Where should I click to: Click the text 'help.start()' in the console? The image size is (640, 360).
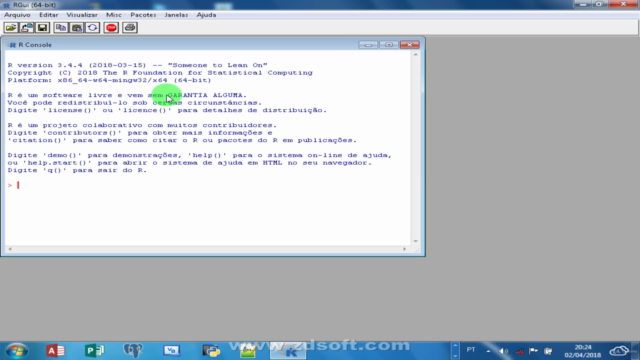(57, 163)
